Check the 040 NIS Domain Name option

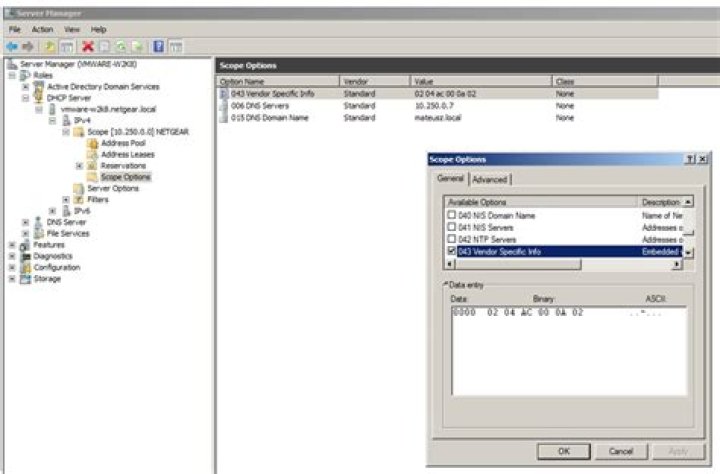pos(452,214)
